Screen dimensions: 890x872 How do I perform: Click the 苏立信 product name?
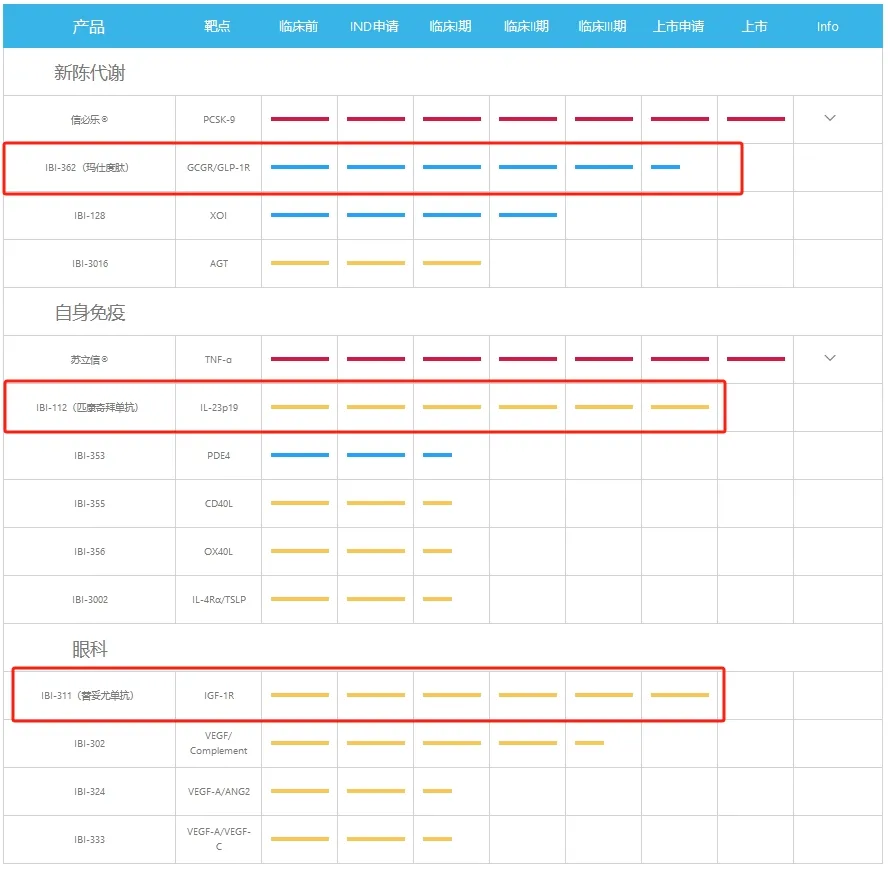[x=88, y=360]
